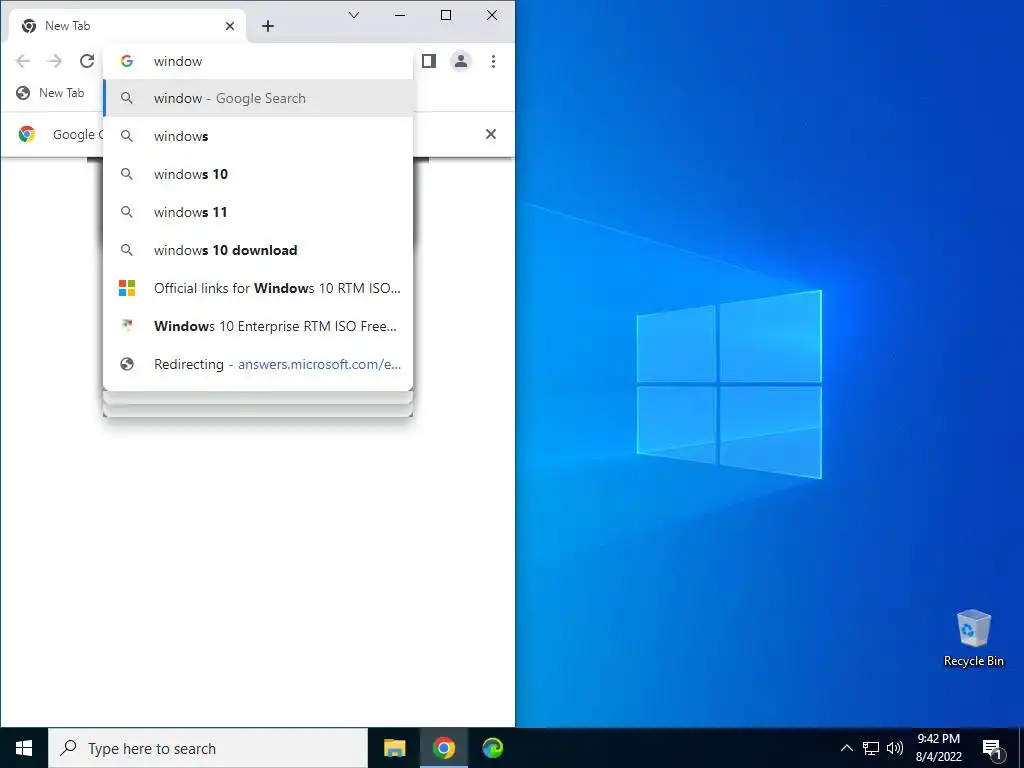Screen dimensions: 1024x768
Task: Select the Recycle Bin desktop icon
Action: 974,637
